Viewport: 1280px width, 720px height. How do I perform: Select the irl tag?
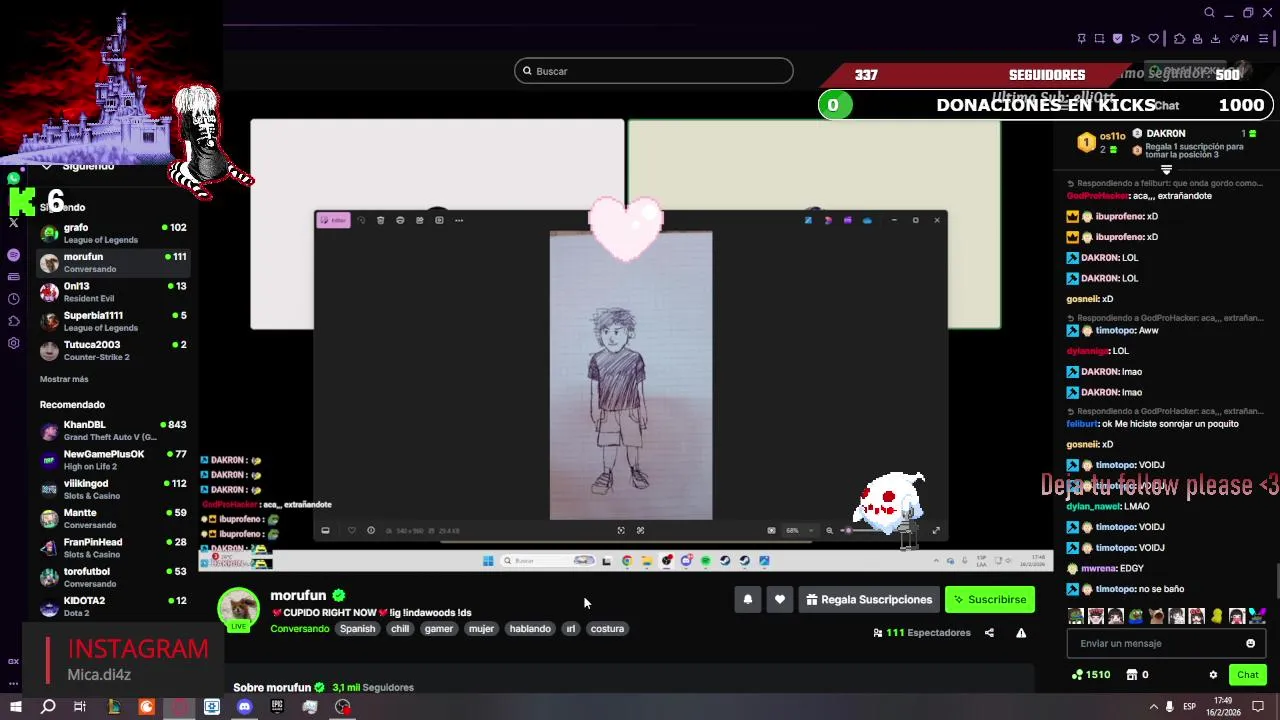[571, 629]
